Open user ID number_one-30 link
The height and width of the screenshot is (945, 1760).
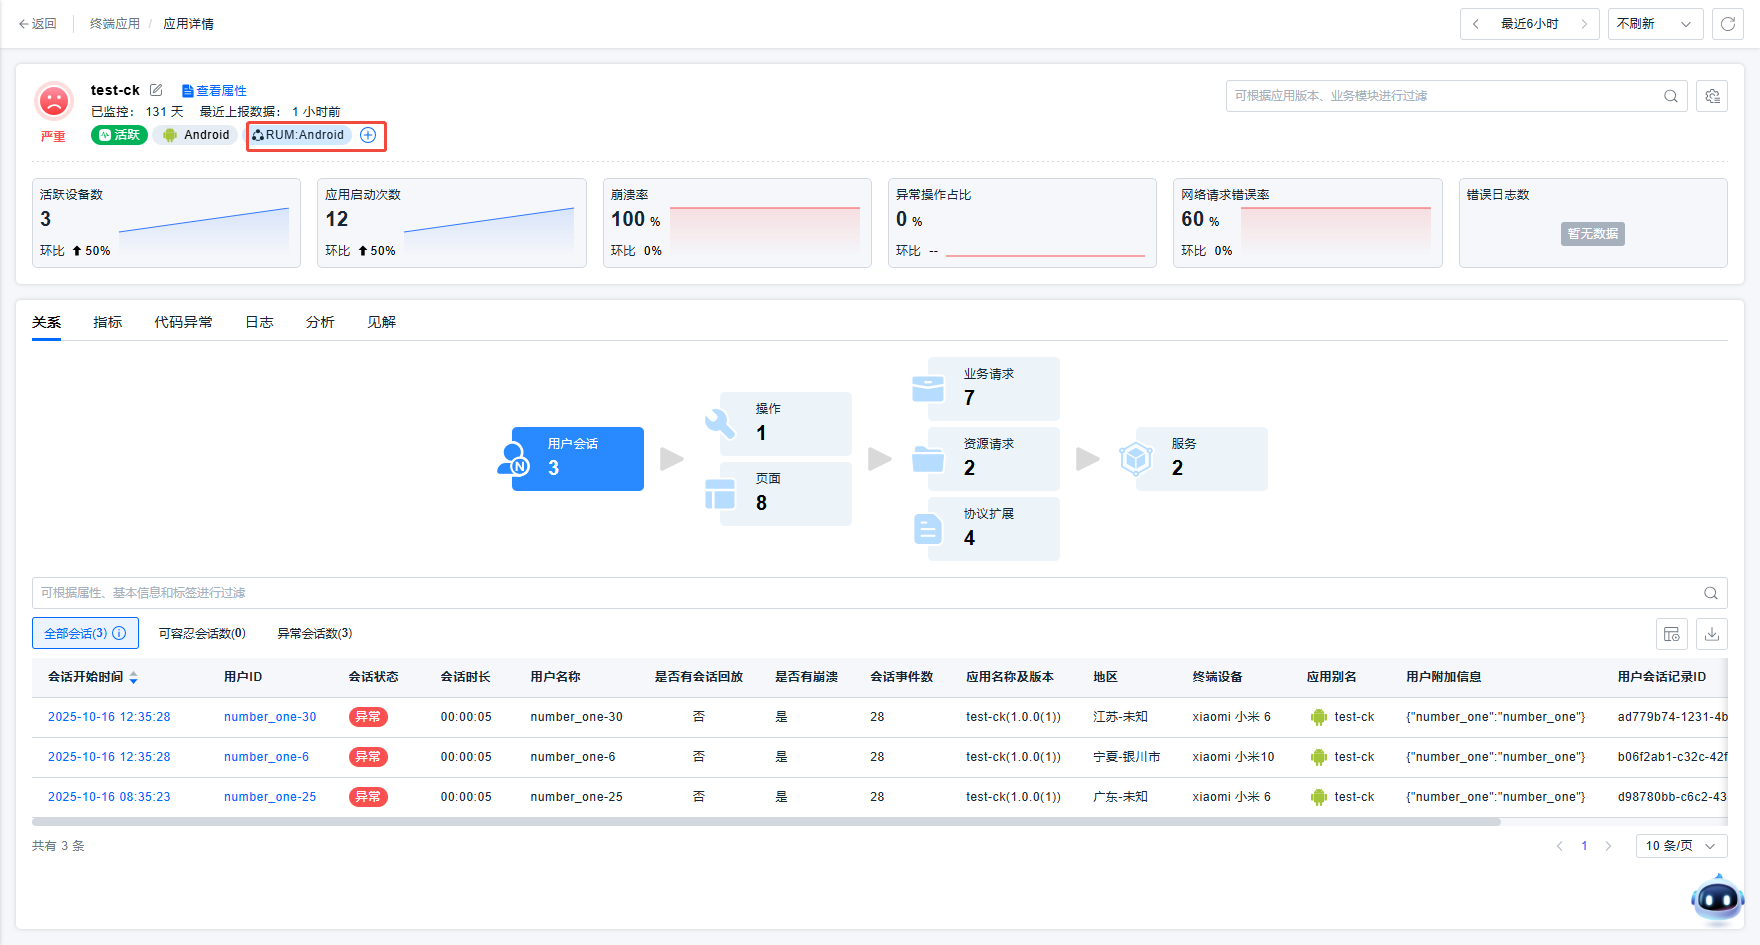tap(270, 717)
